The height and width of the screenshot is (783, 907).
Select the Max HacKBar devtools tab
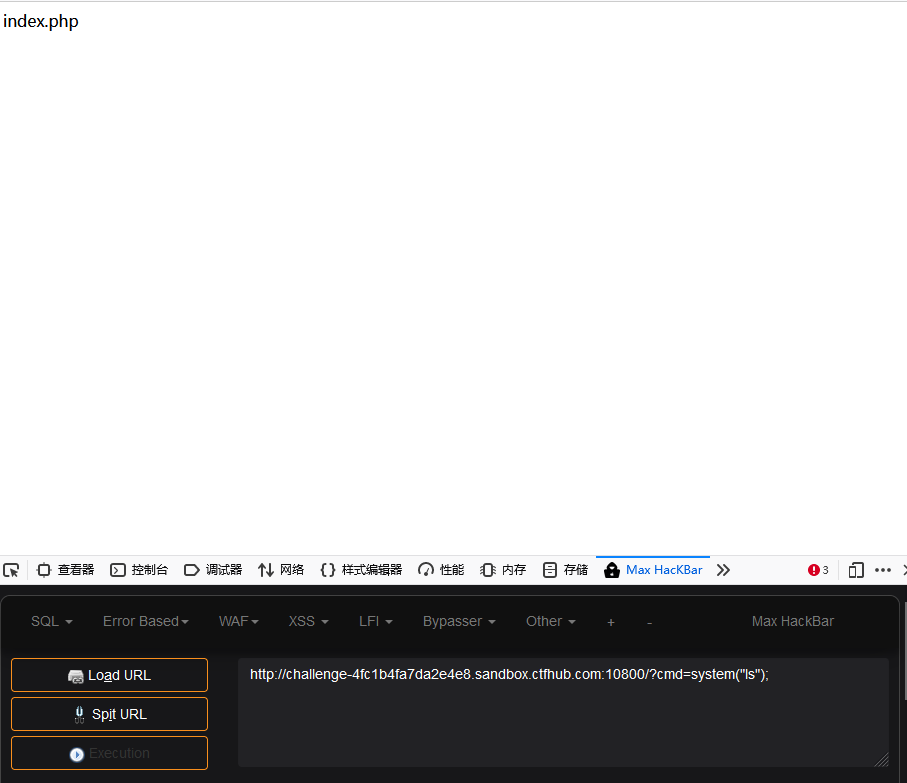tap(653, 570)
